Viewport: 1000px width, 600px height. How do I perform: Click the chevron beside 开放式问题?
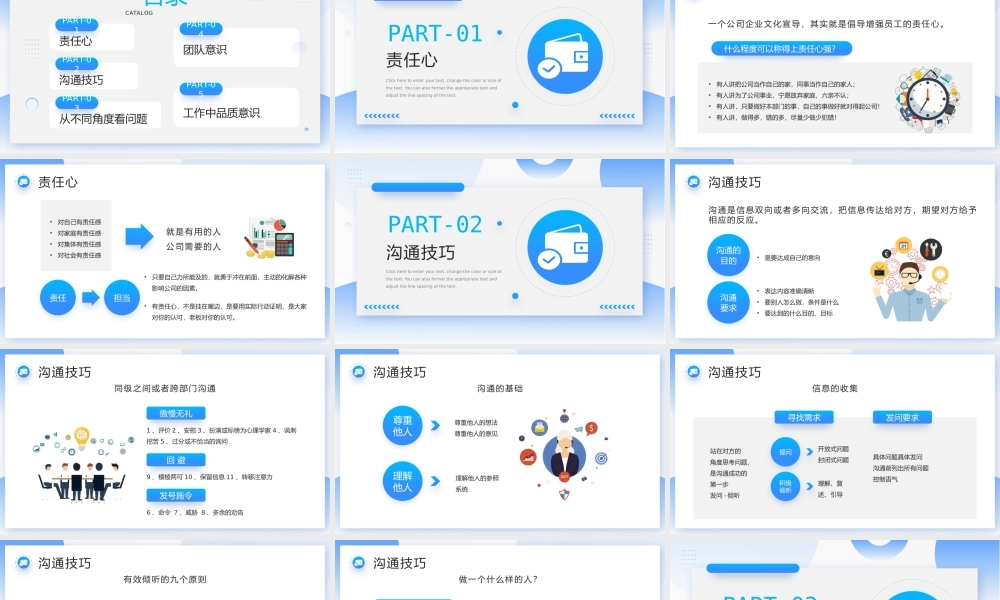[x=809, y=451]
